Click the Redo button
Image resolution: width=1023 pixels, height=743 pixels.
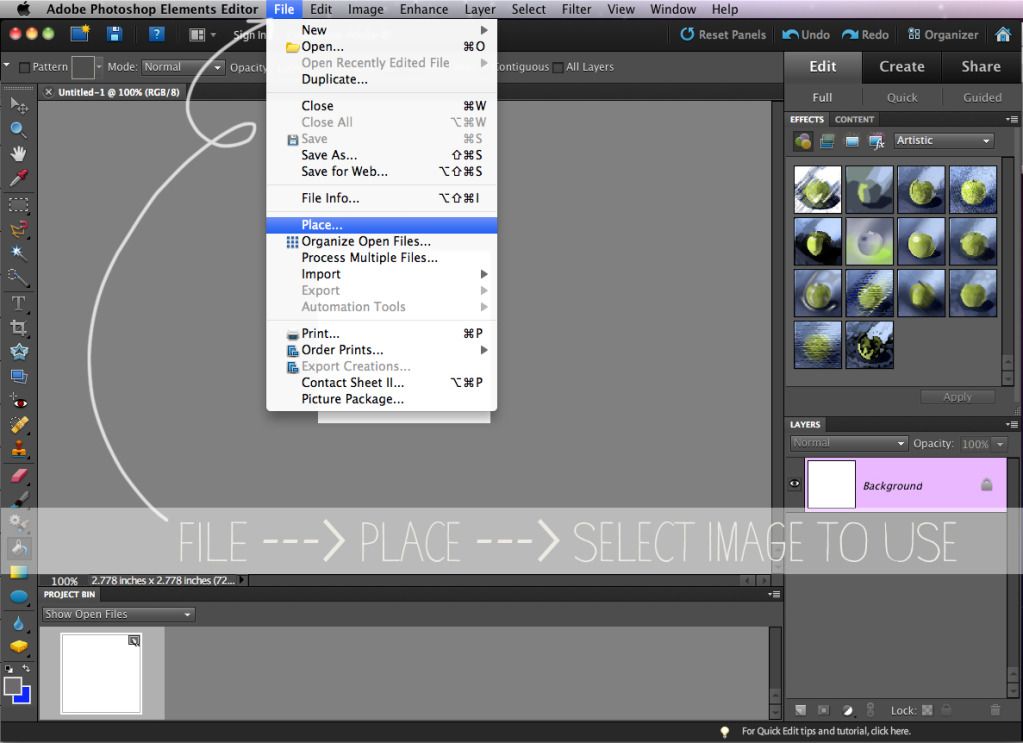point(865,35)
